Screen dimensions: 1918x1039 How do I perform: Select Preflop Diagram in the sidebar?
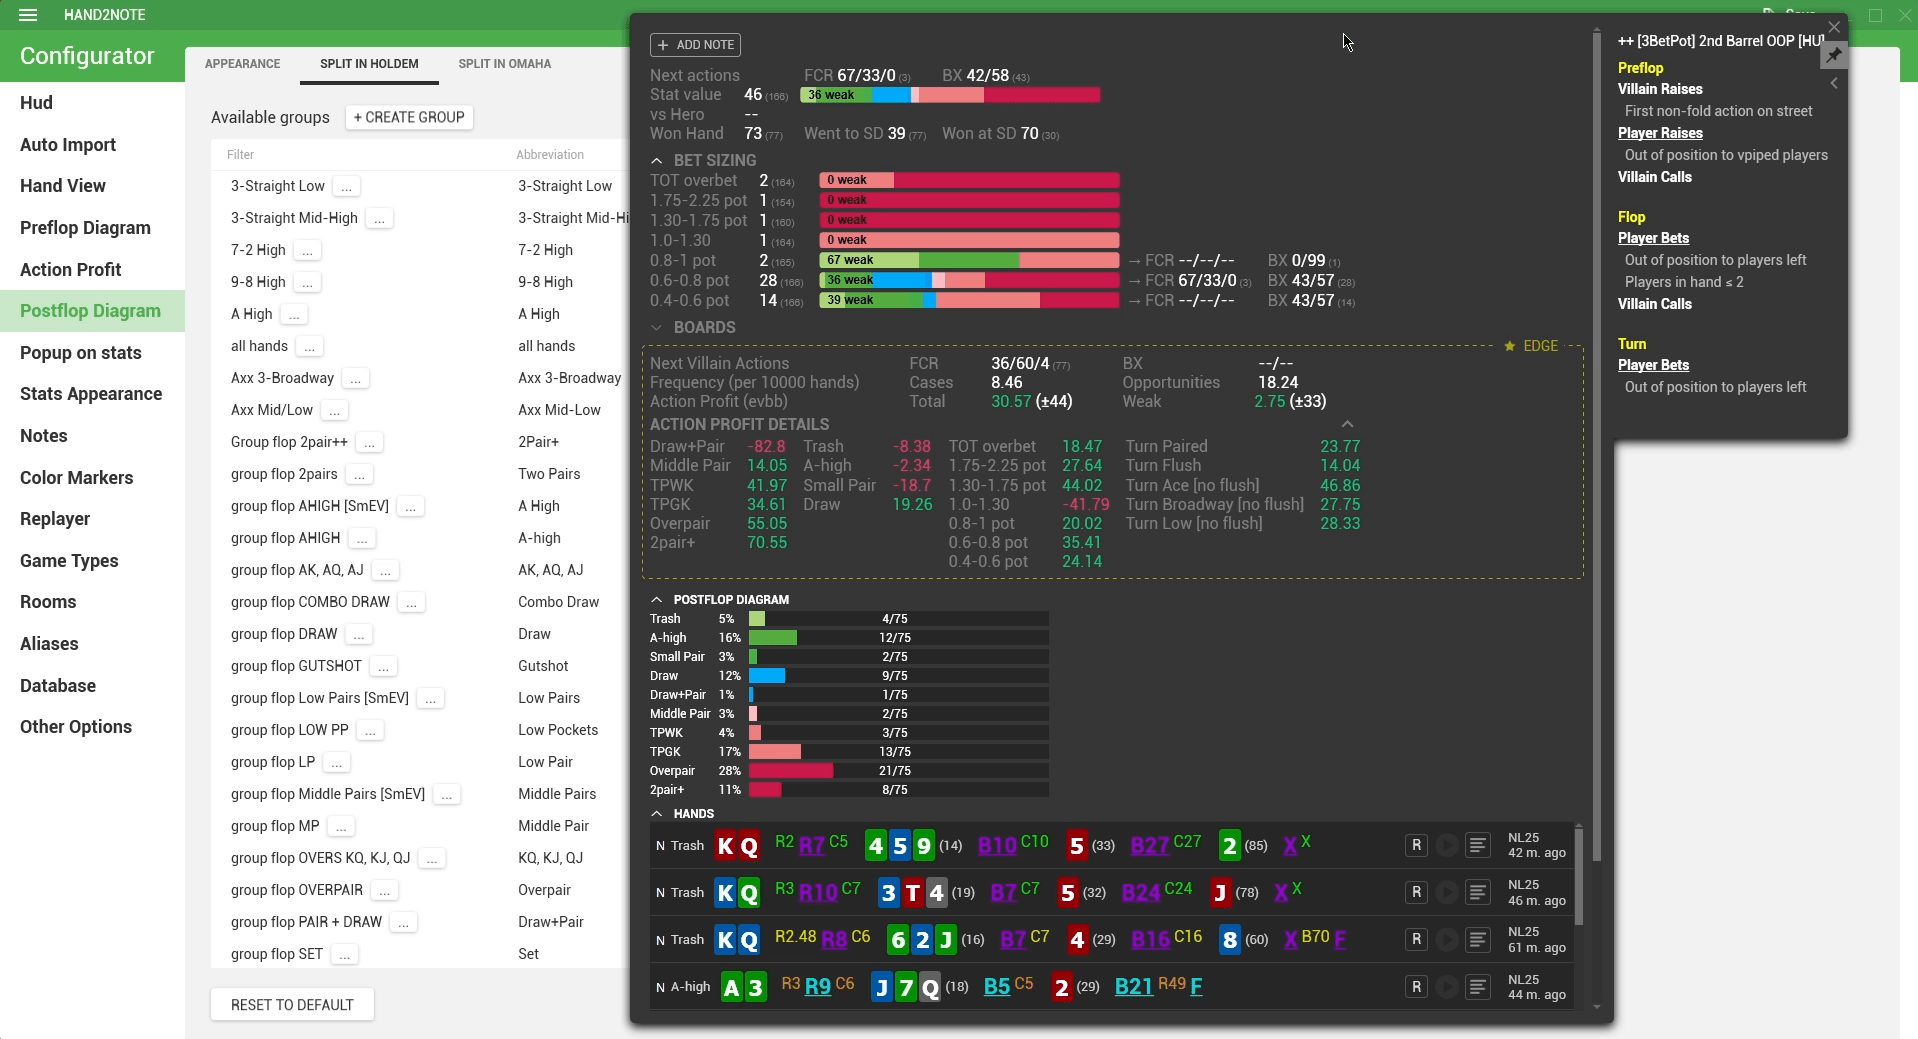[x=85, y=228]
